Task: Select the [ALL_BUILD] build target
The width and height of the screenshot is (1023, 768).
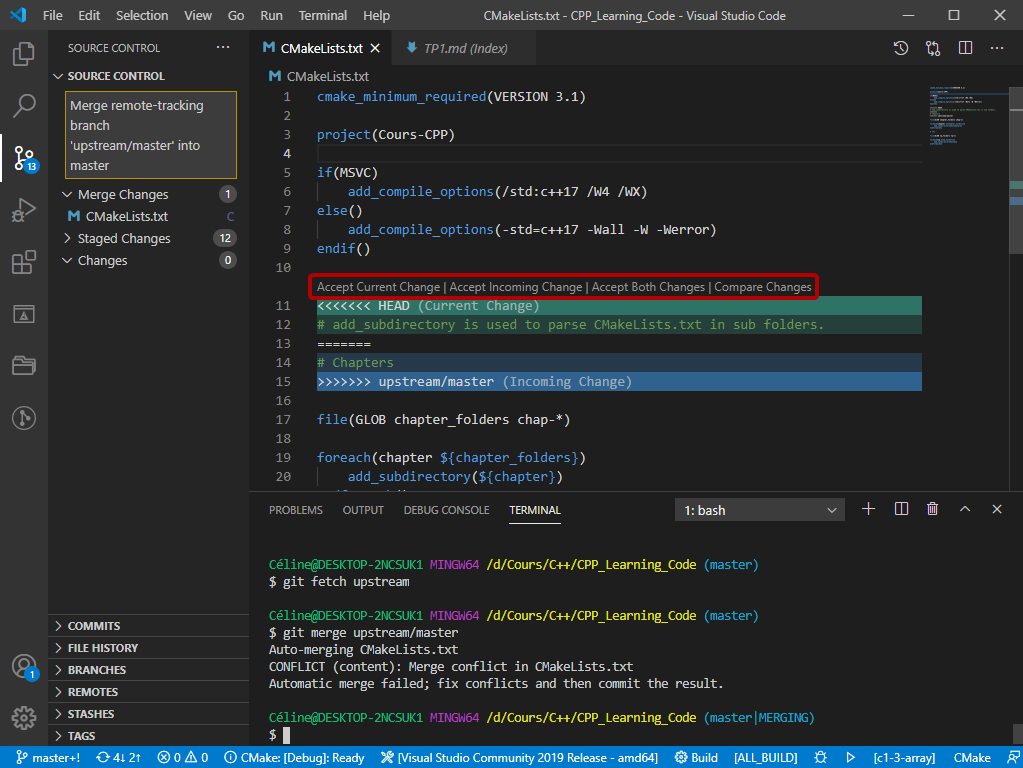Action: tap(765, 758)
